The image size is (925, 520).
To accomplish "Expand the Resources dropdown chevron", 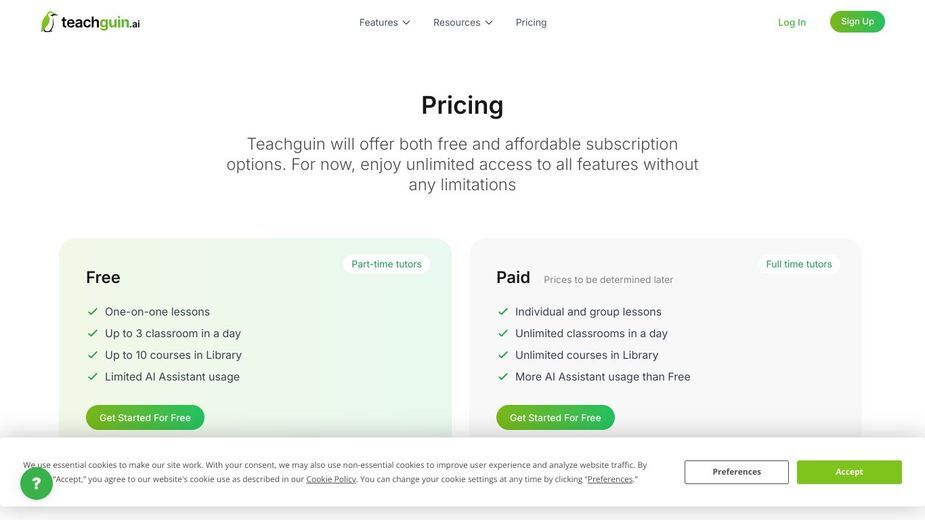I will pyautogui.click(x=488, y=22).
